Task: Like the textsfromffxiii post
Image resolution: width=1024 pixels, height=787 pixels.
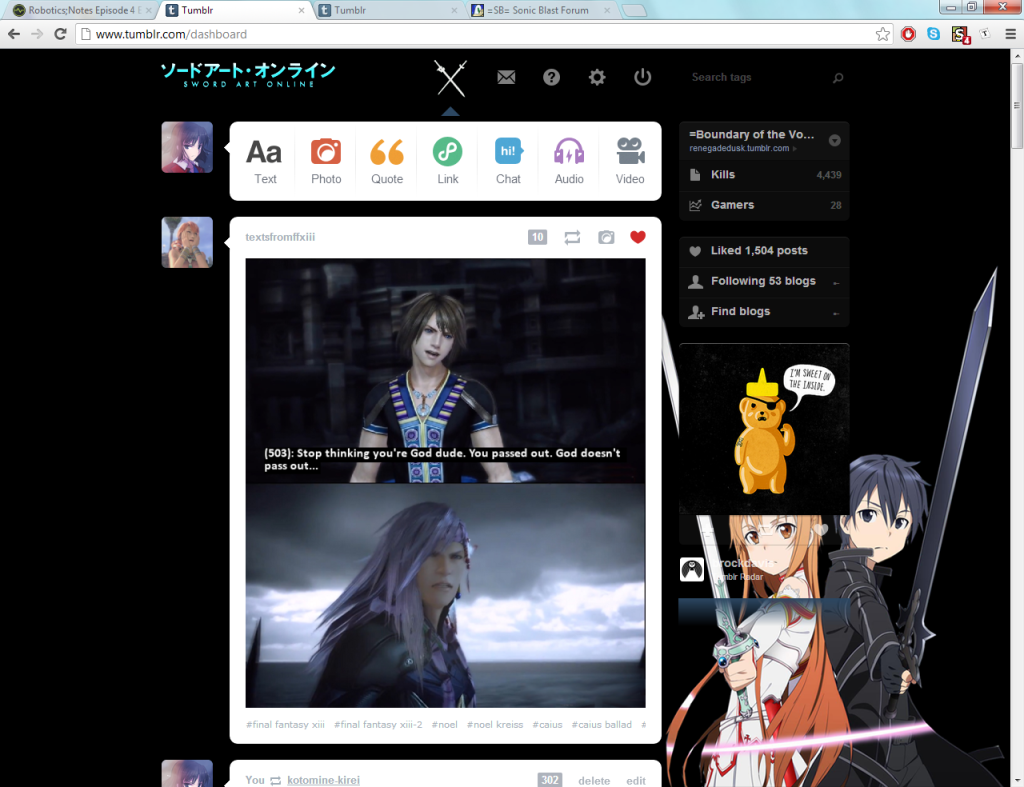Action: 639,237
